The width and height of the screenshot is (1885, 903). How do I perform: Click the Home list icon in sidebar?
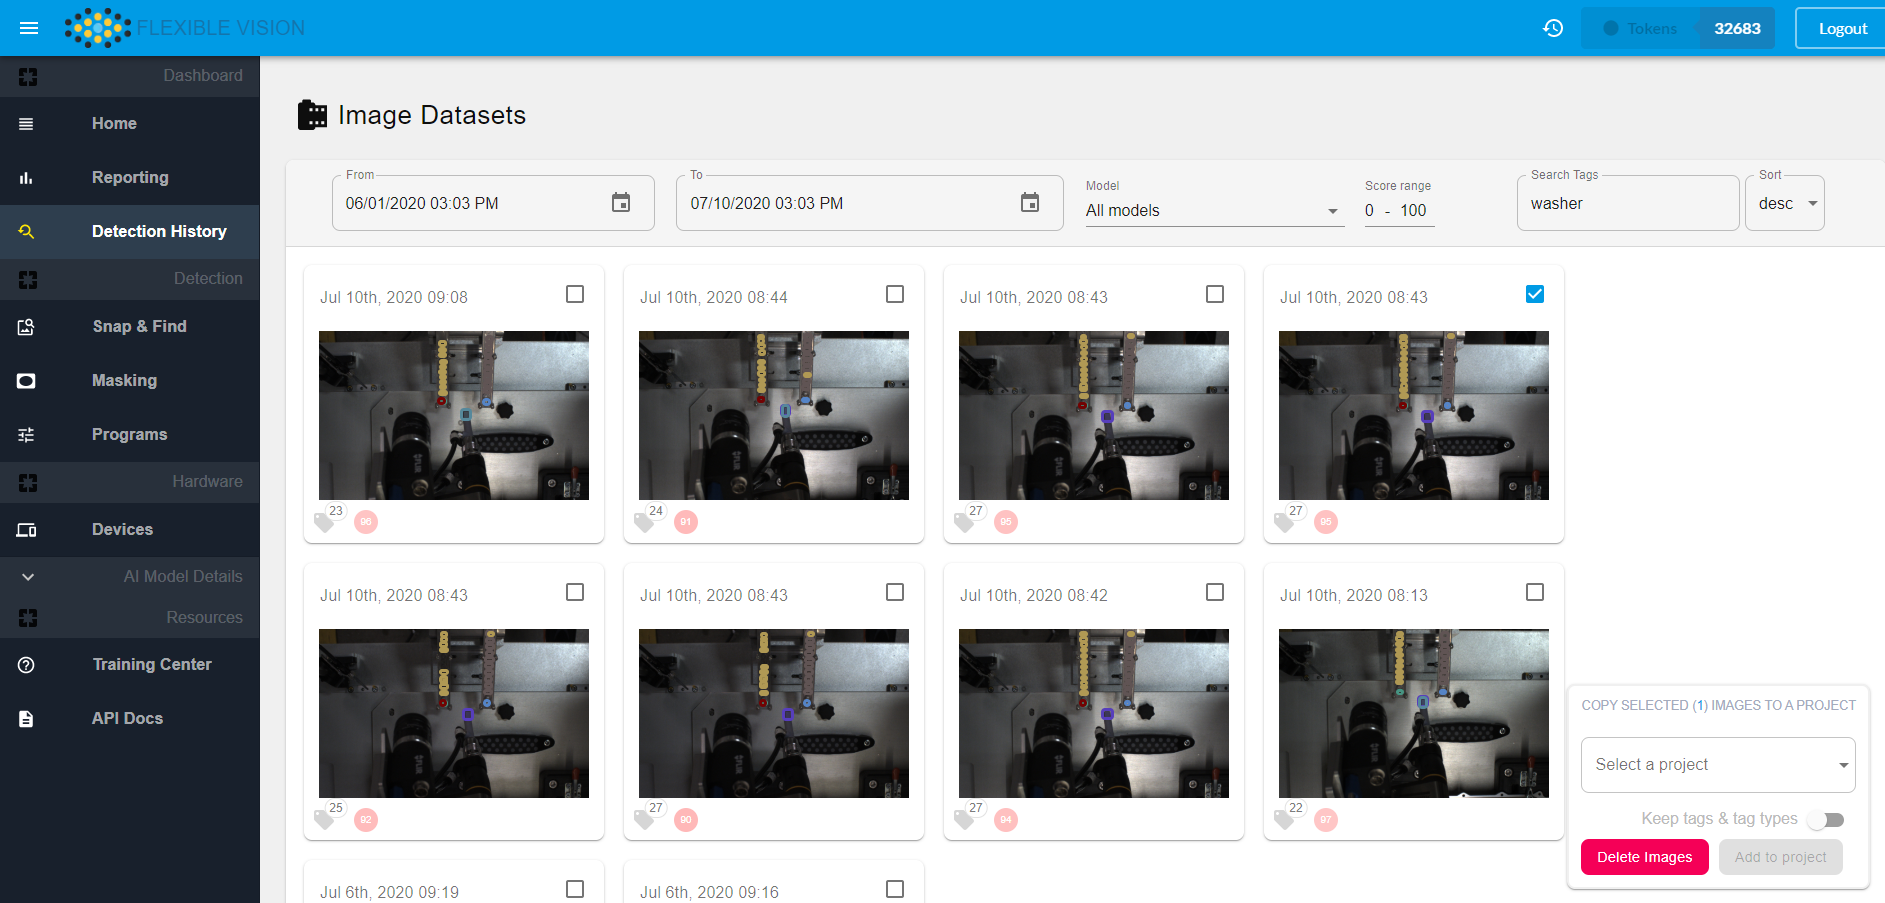26,124
